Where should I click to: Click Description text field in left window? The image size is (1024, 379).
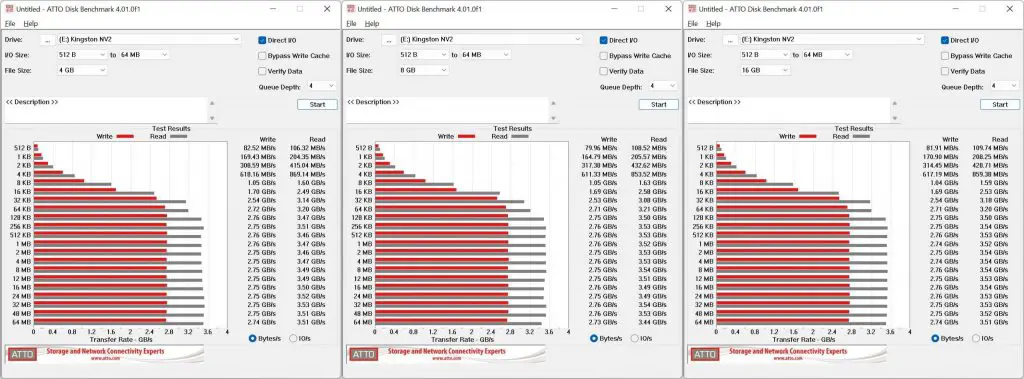pos(106,110)
